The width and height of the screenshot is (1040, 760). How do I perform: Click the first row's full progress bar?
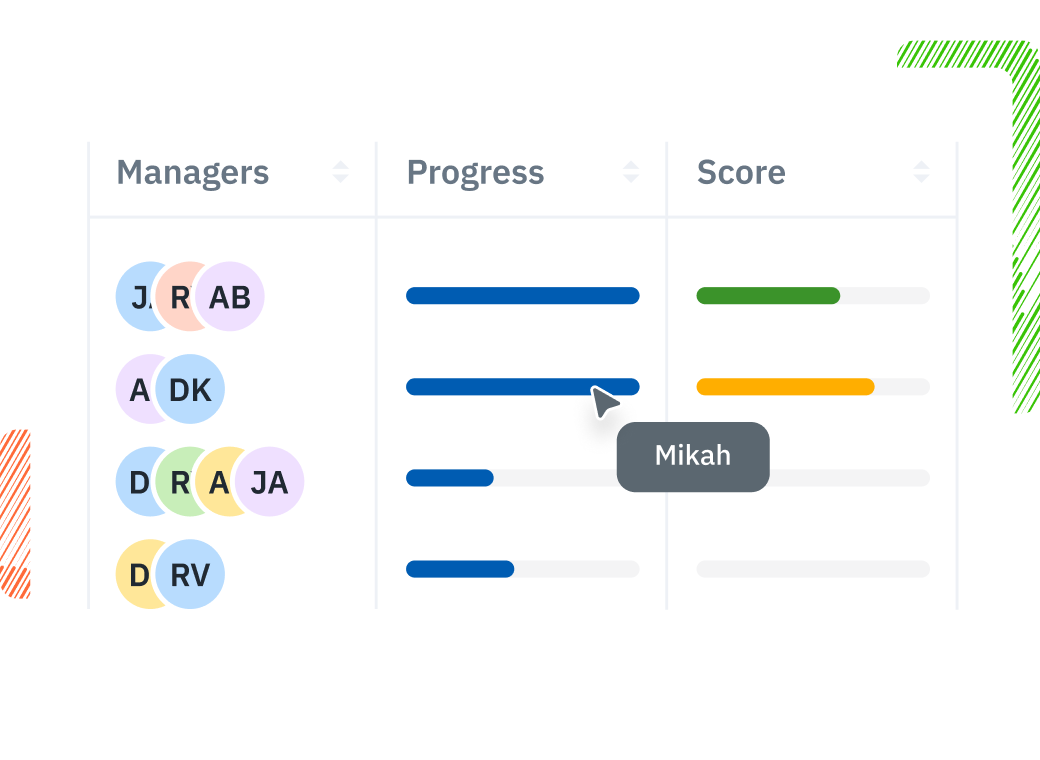pyautogui.click(x=522, y=295)
